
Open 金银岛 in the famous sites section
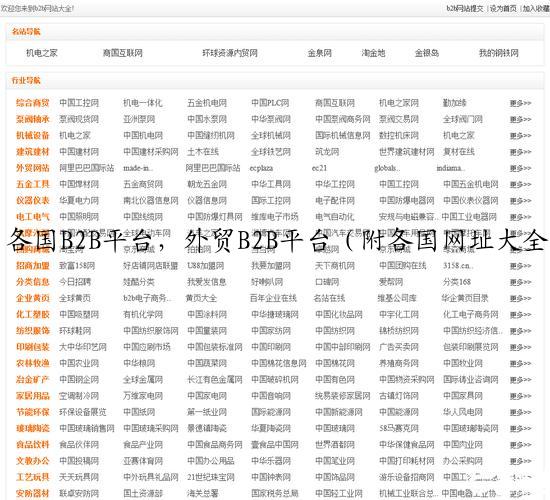click(427, 53)
